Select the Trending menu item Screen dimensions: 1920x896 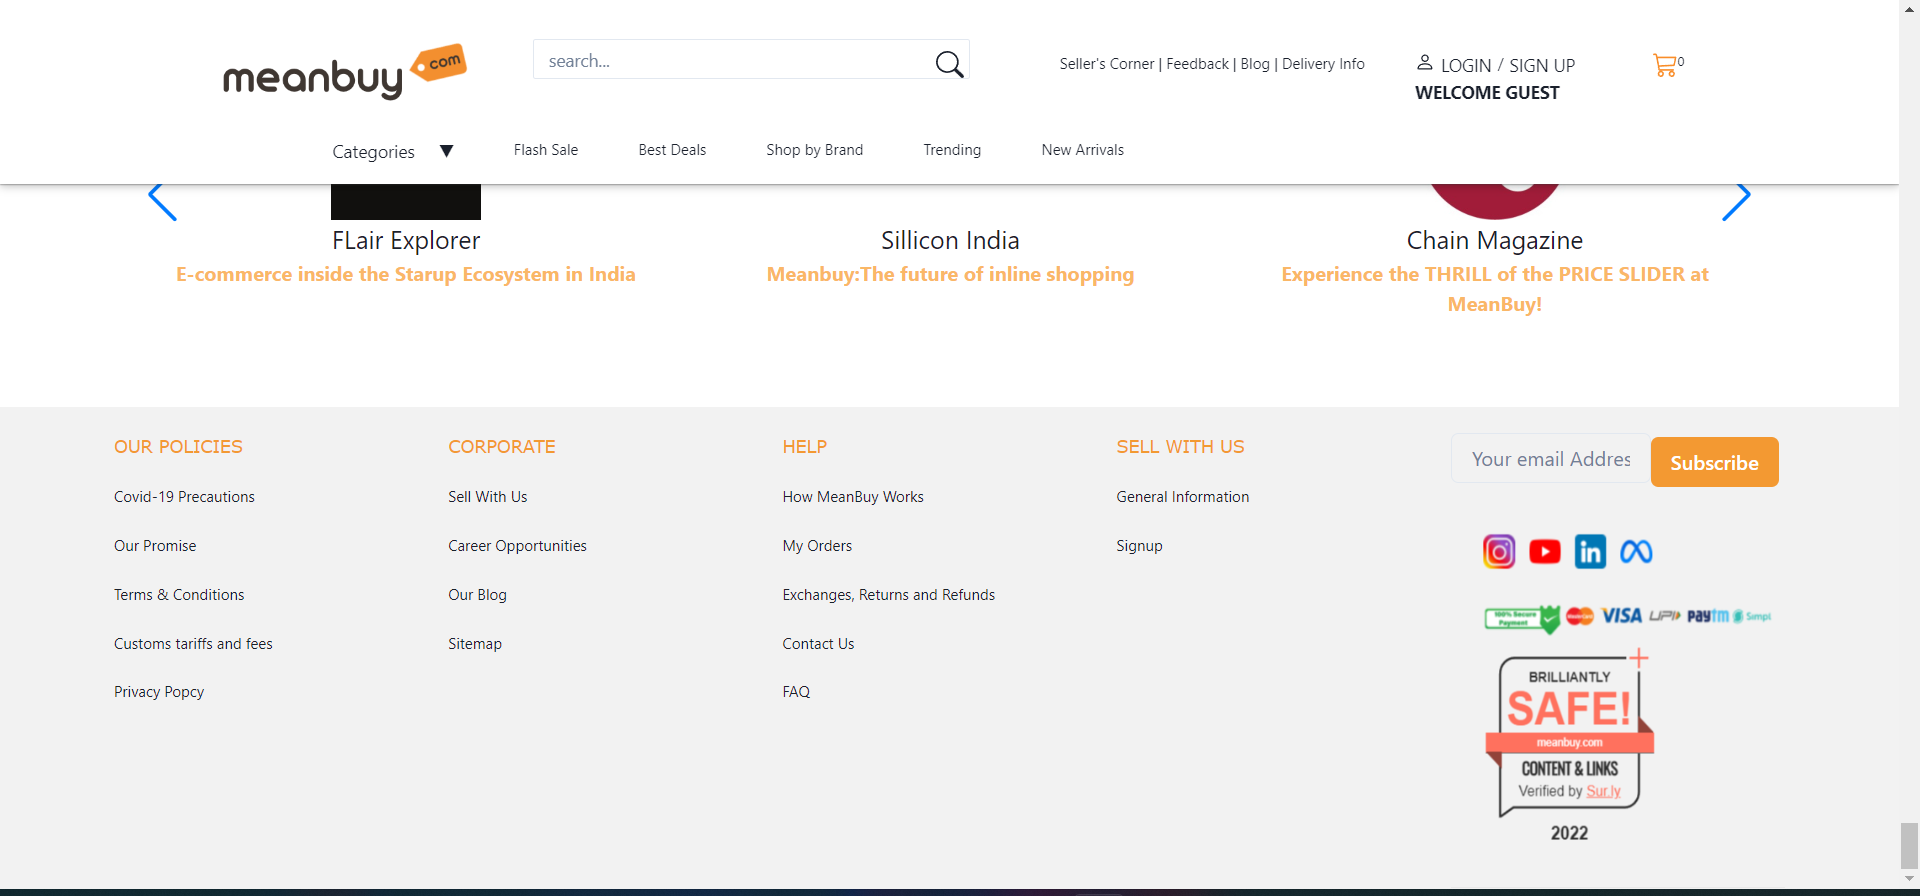pos(952,150)
